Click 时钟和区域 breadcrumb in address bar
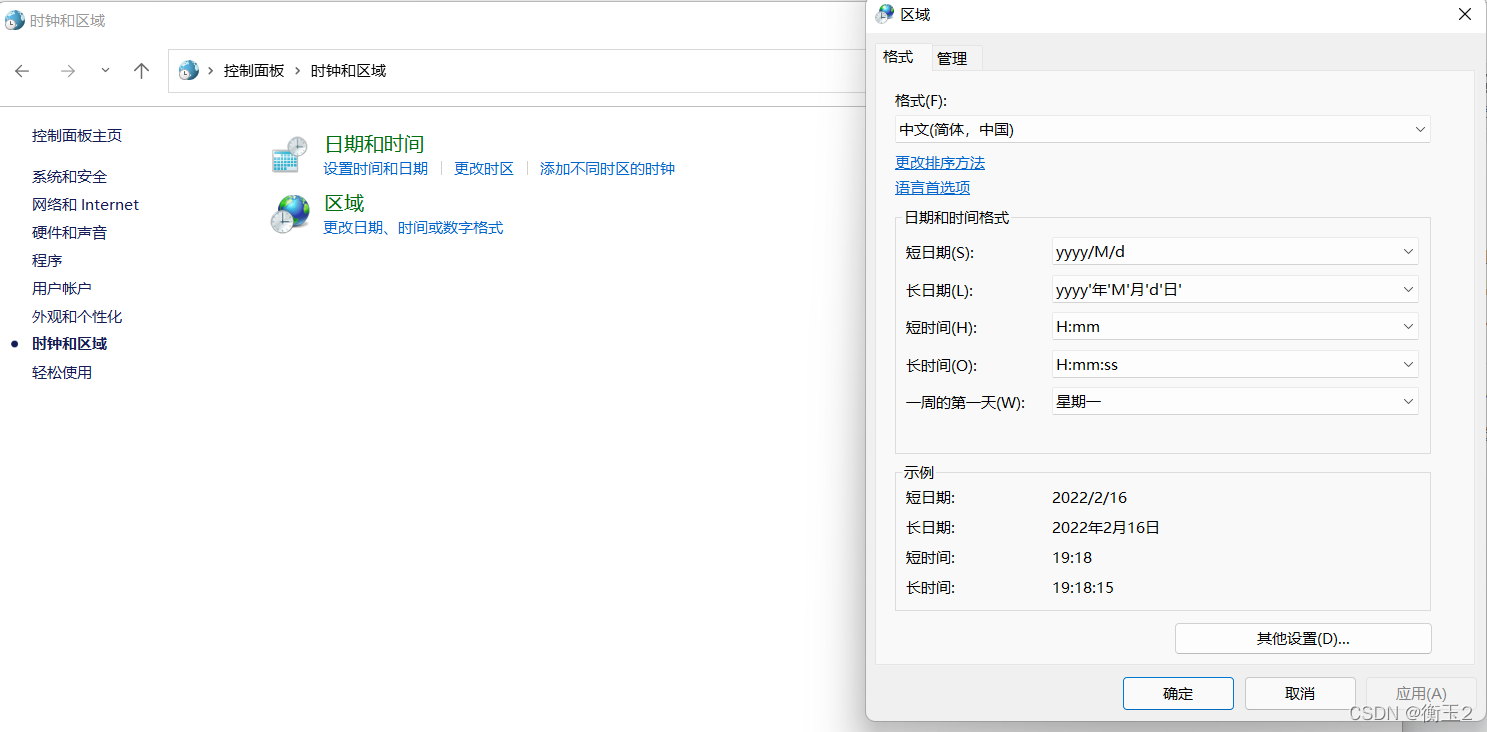Image resolution: width=1487 pixels, height=732 pixels. click(348, 71)
